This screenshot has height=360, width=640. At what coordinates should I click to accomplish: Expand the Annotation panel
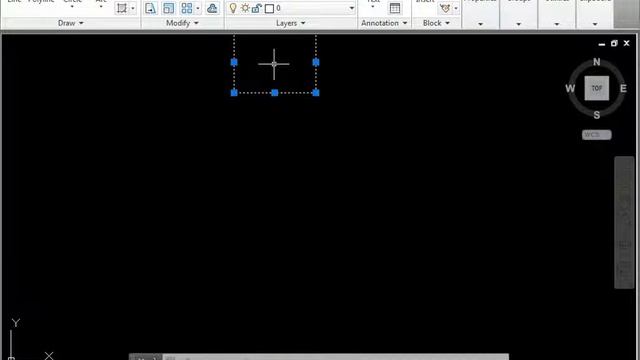(x=384, y=23)
